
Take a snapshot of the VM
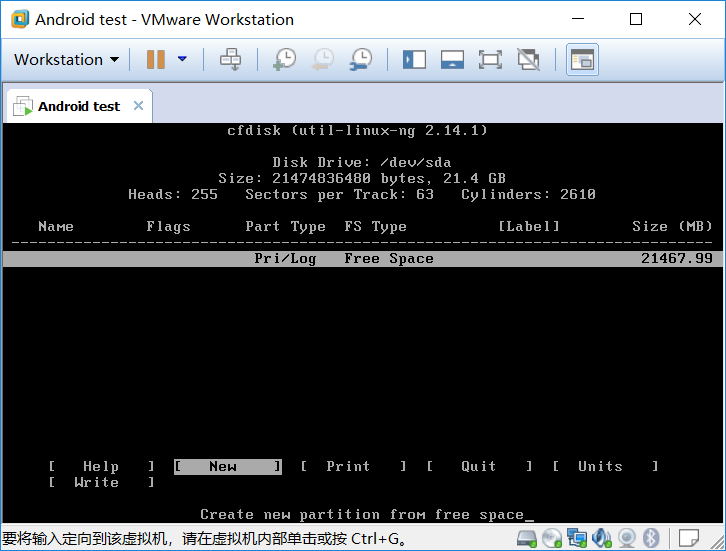[x=284, y=60]
